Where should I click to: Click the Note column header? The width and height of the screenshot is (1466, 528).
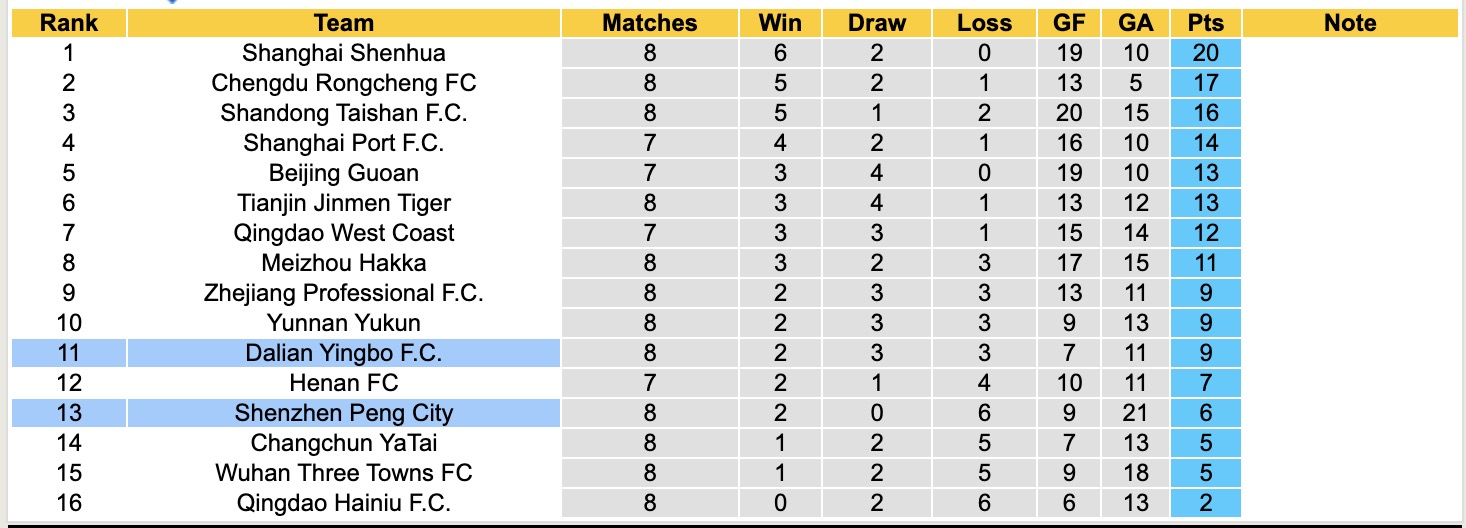[x=1350, y=23]
